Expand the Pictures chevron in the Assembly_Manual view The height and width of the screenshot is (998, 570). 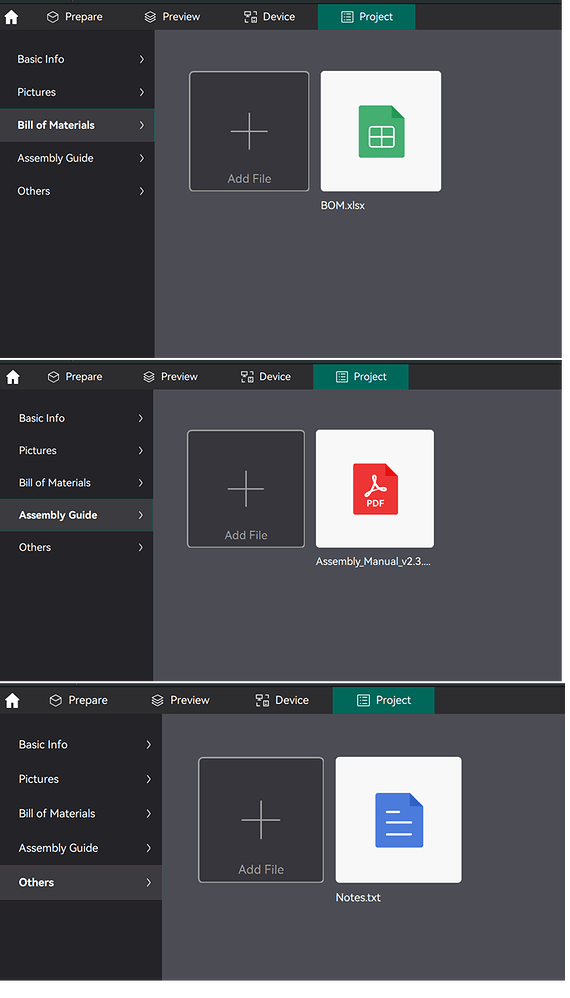(x=141, y=451)
